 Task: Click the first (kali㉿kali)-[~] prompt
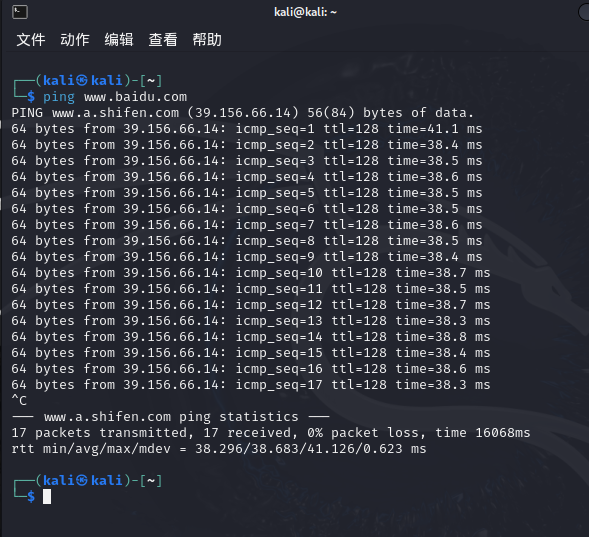coord(99,80)
